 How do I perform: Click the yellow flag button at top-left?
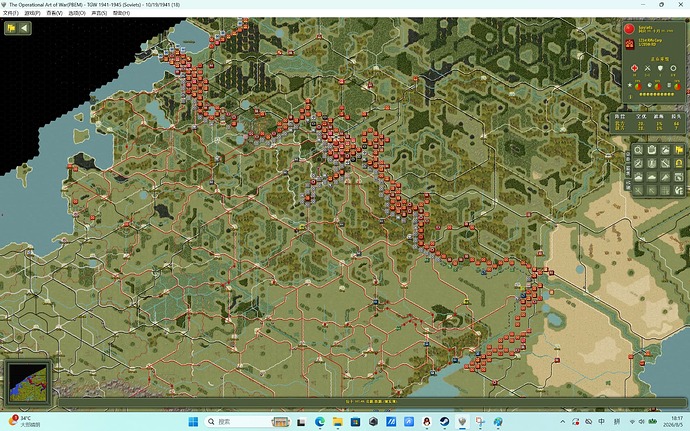[x=11, y=28]
